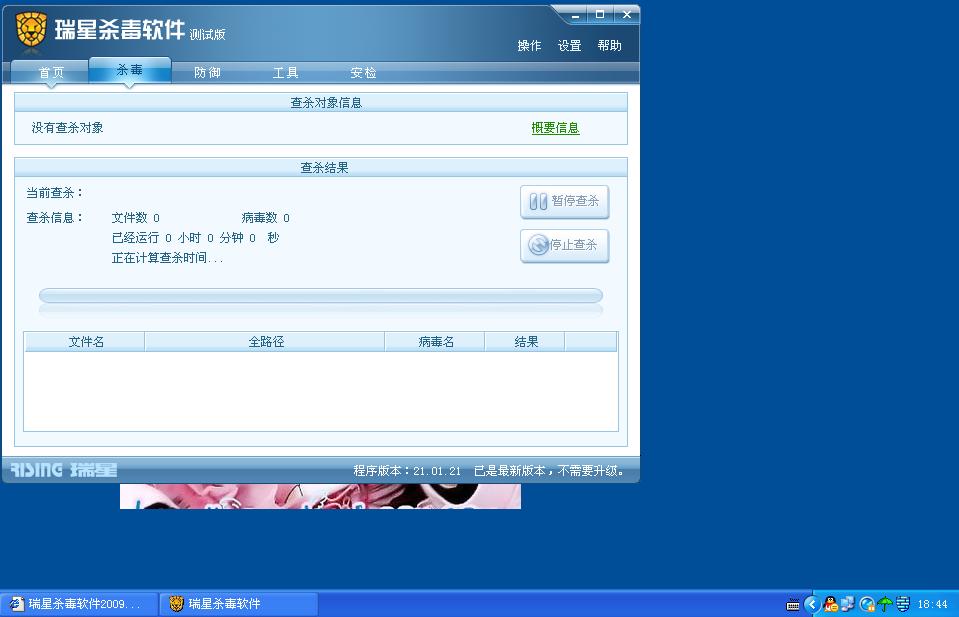Viewport: 959px width, 617px height.
Task: Close the Rising antivirus window
Action: click(x=627, y=15)
